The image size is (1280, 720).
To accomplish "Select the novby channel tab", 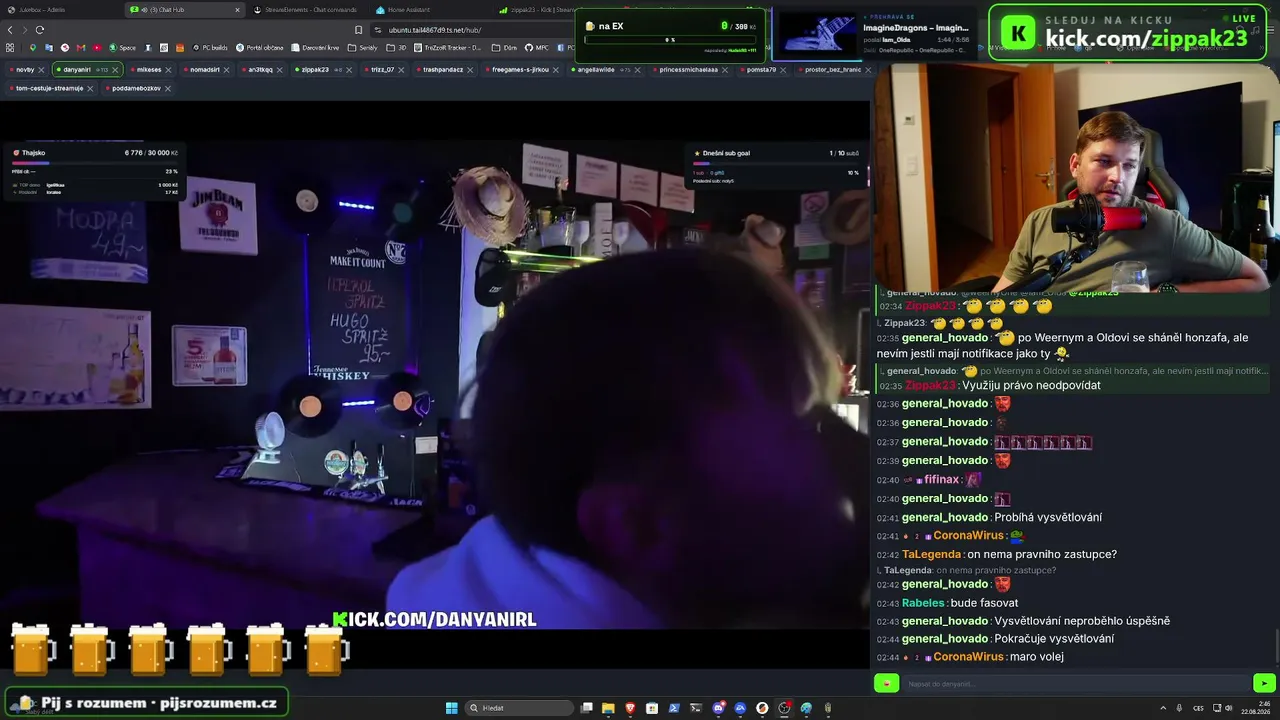I will click(26, 70).
